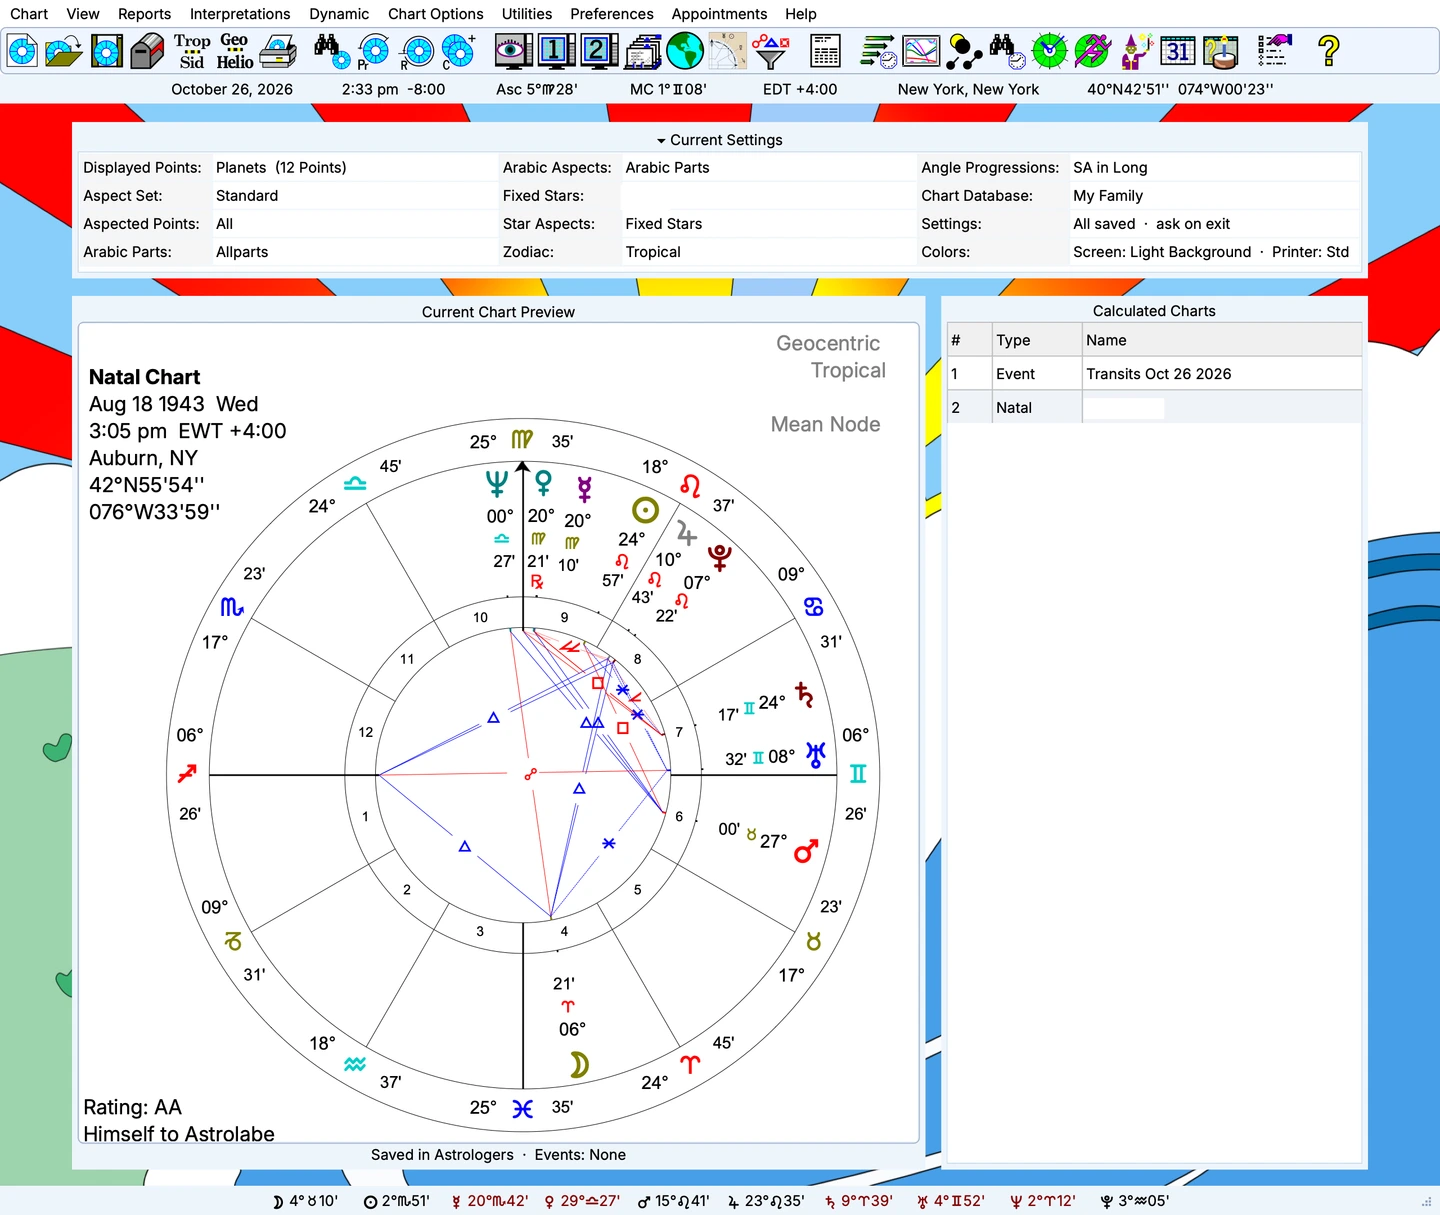The height and width of the screenshot is (1215, 1440).
Task: Click the Arabic Parts value 'Allparts'
Action: (x=242, y=252)
